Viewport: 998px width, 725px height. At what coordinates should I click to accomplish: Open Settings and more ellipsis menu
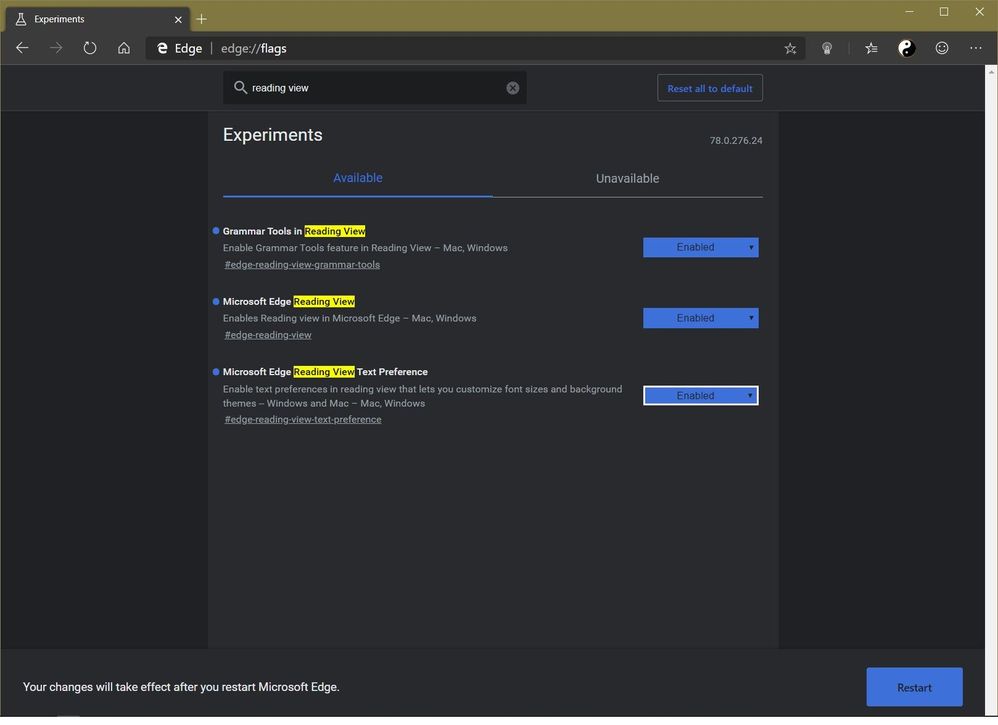click(x=976, y=48)
